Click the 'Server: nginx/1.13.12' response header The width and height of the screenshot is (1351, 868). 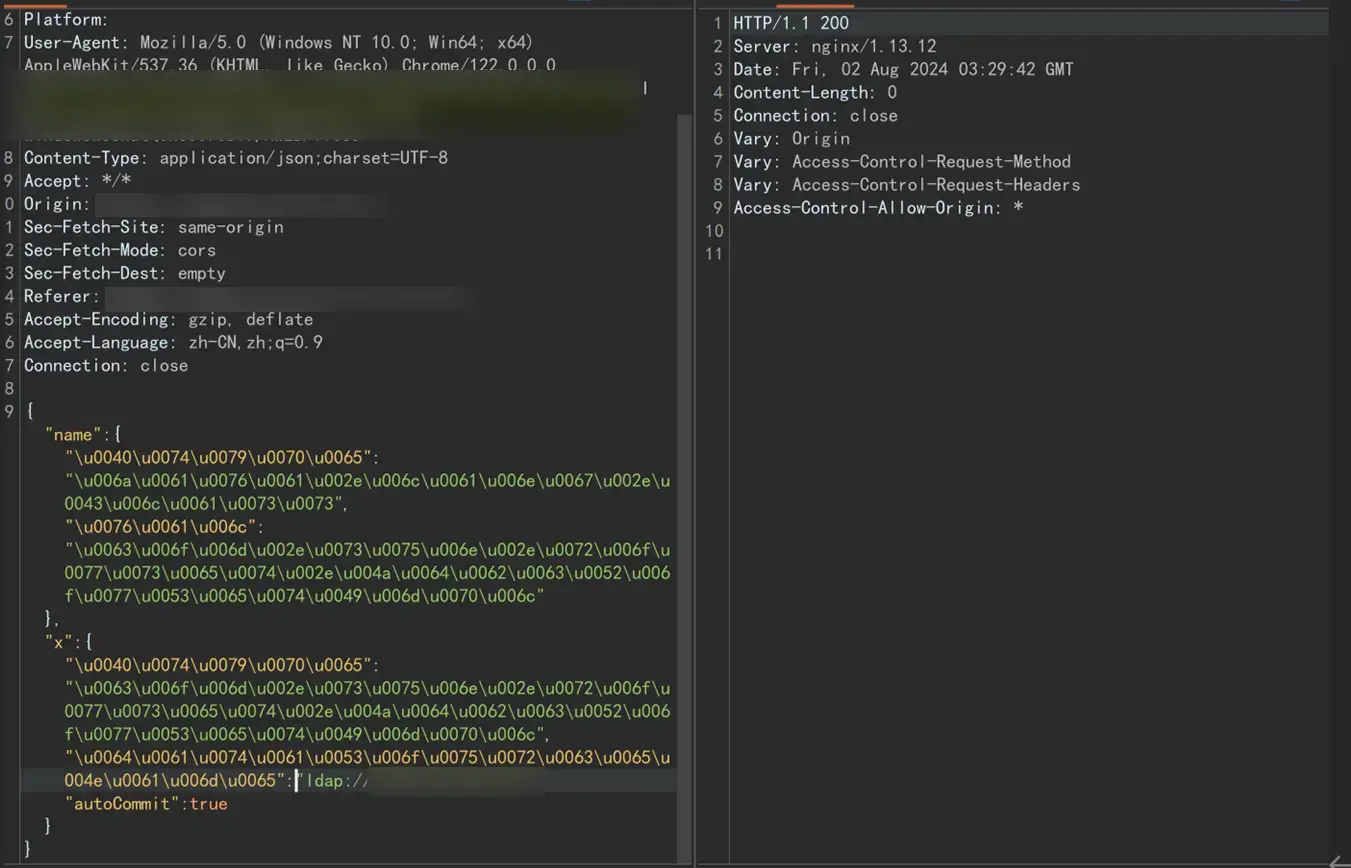tap(835, 46)
